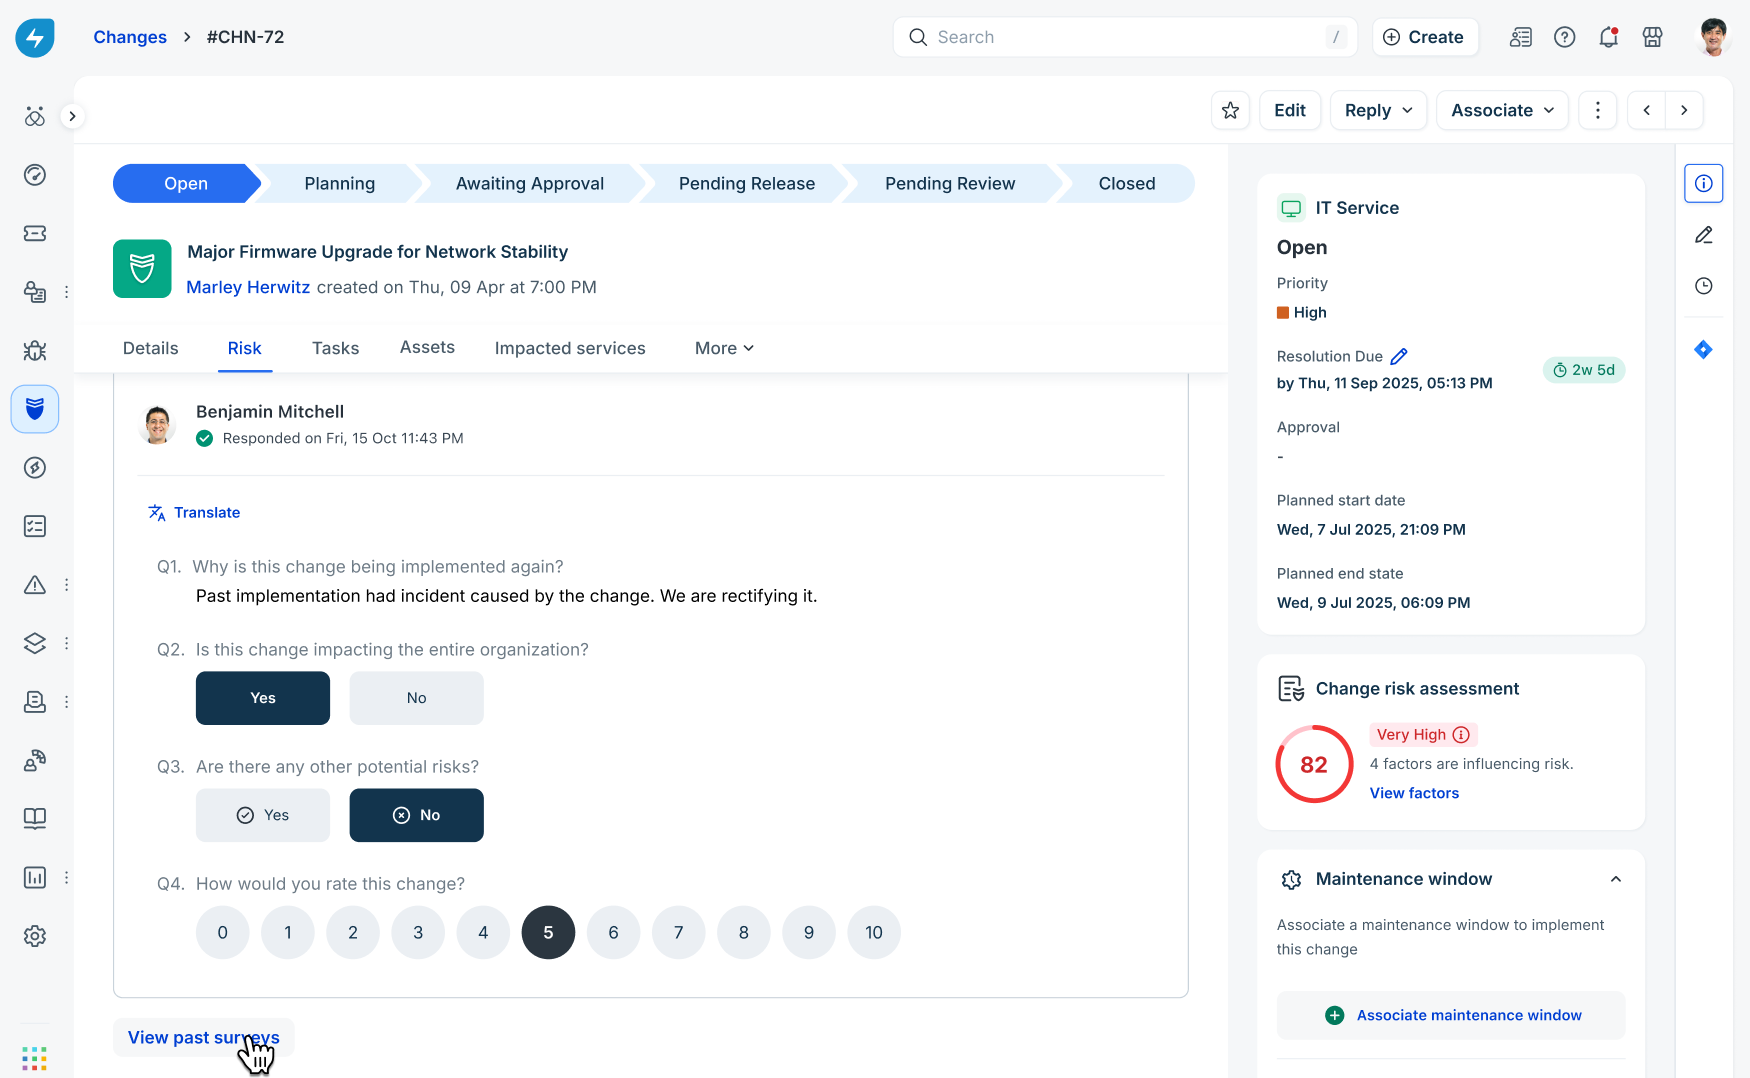Image resolution: width=1750 pixels, height=1078 pixels.
Task: Open the Tasks checklist icon in sidebar
Action: click(x=35, y=526)
